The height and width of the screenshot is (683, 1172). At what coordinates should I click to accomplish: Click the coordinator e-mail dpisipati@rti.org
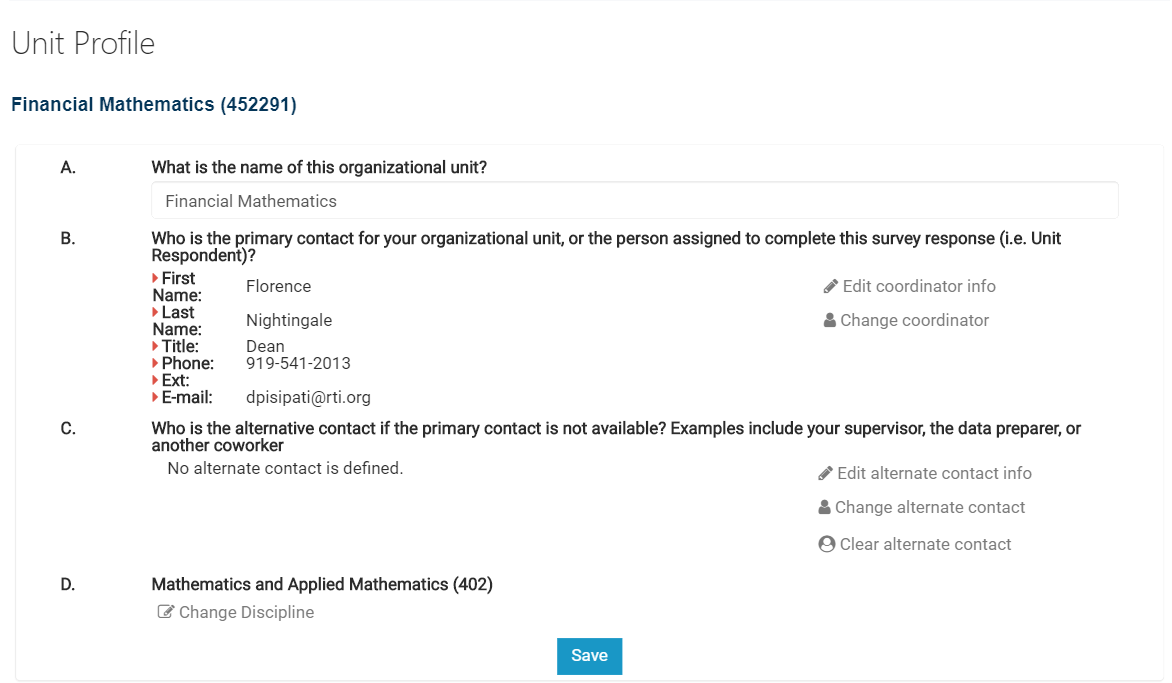point(308,398)
